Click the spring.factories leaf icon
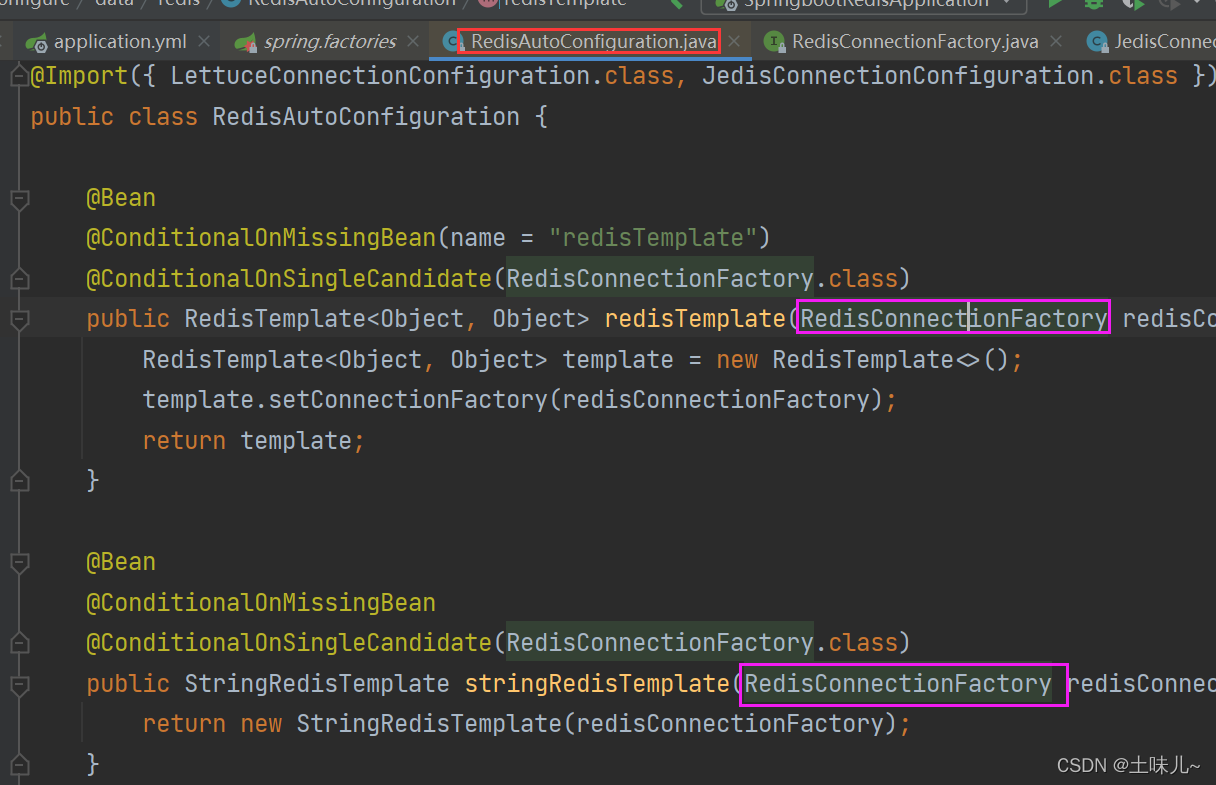1216x785 pixels. [x=245, y=43]
